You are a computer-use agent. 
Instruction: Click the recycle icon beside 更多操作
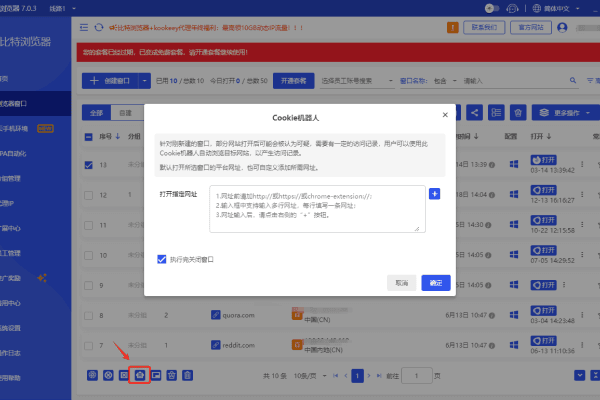[518, 113]
